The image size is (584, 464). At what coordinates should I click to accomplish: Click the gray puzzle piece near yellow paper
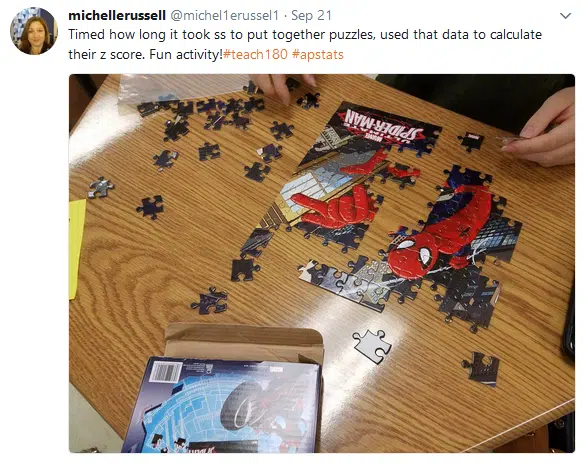(101, 187)
